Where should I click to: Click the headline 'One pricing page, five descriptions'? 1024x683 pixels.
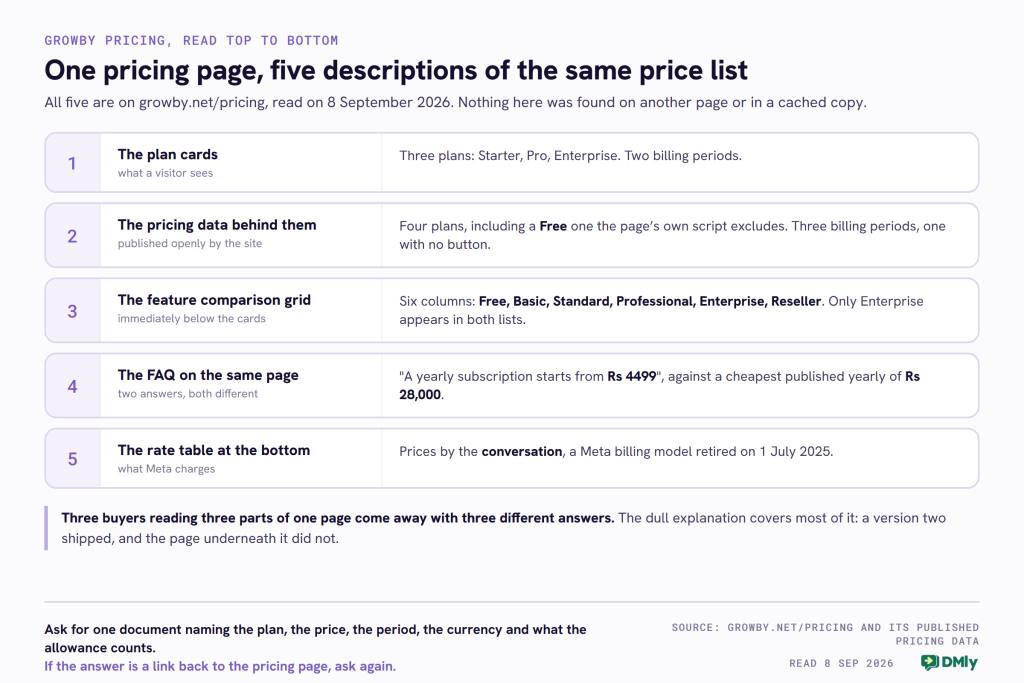396,71
